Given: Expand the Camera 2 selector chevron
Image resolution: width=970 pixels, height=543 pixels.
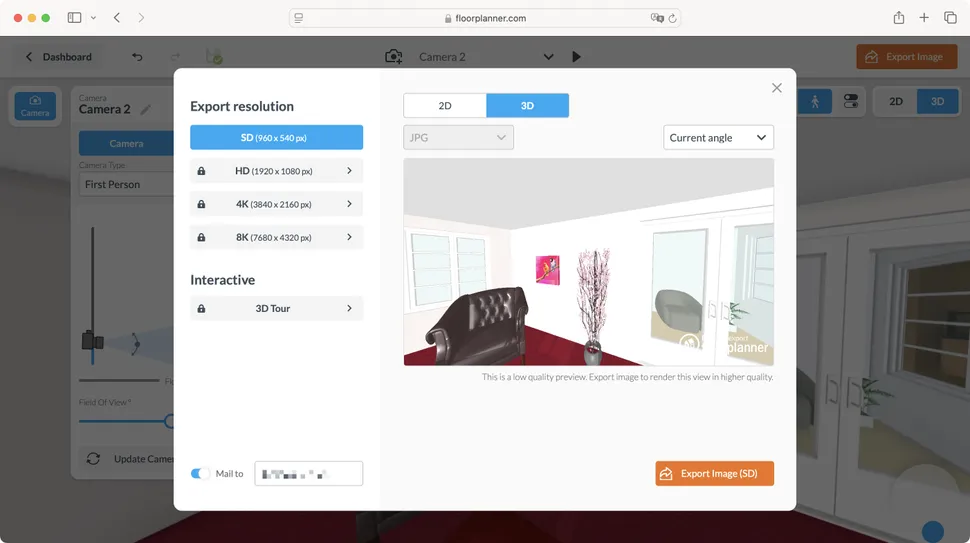Looking at the screenshot, I should (547, 57).
